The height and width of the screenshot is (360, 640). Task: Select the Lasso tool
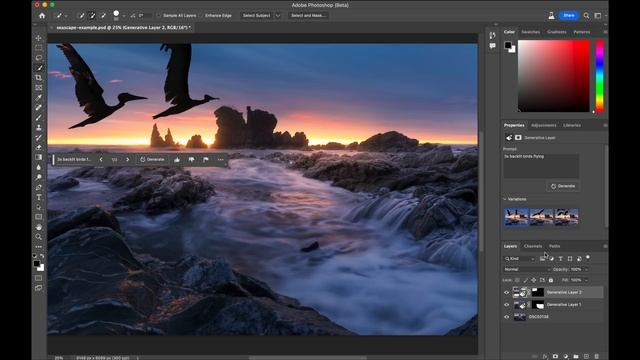[x=39, y=58]
